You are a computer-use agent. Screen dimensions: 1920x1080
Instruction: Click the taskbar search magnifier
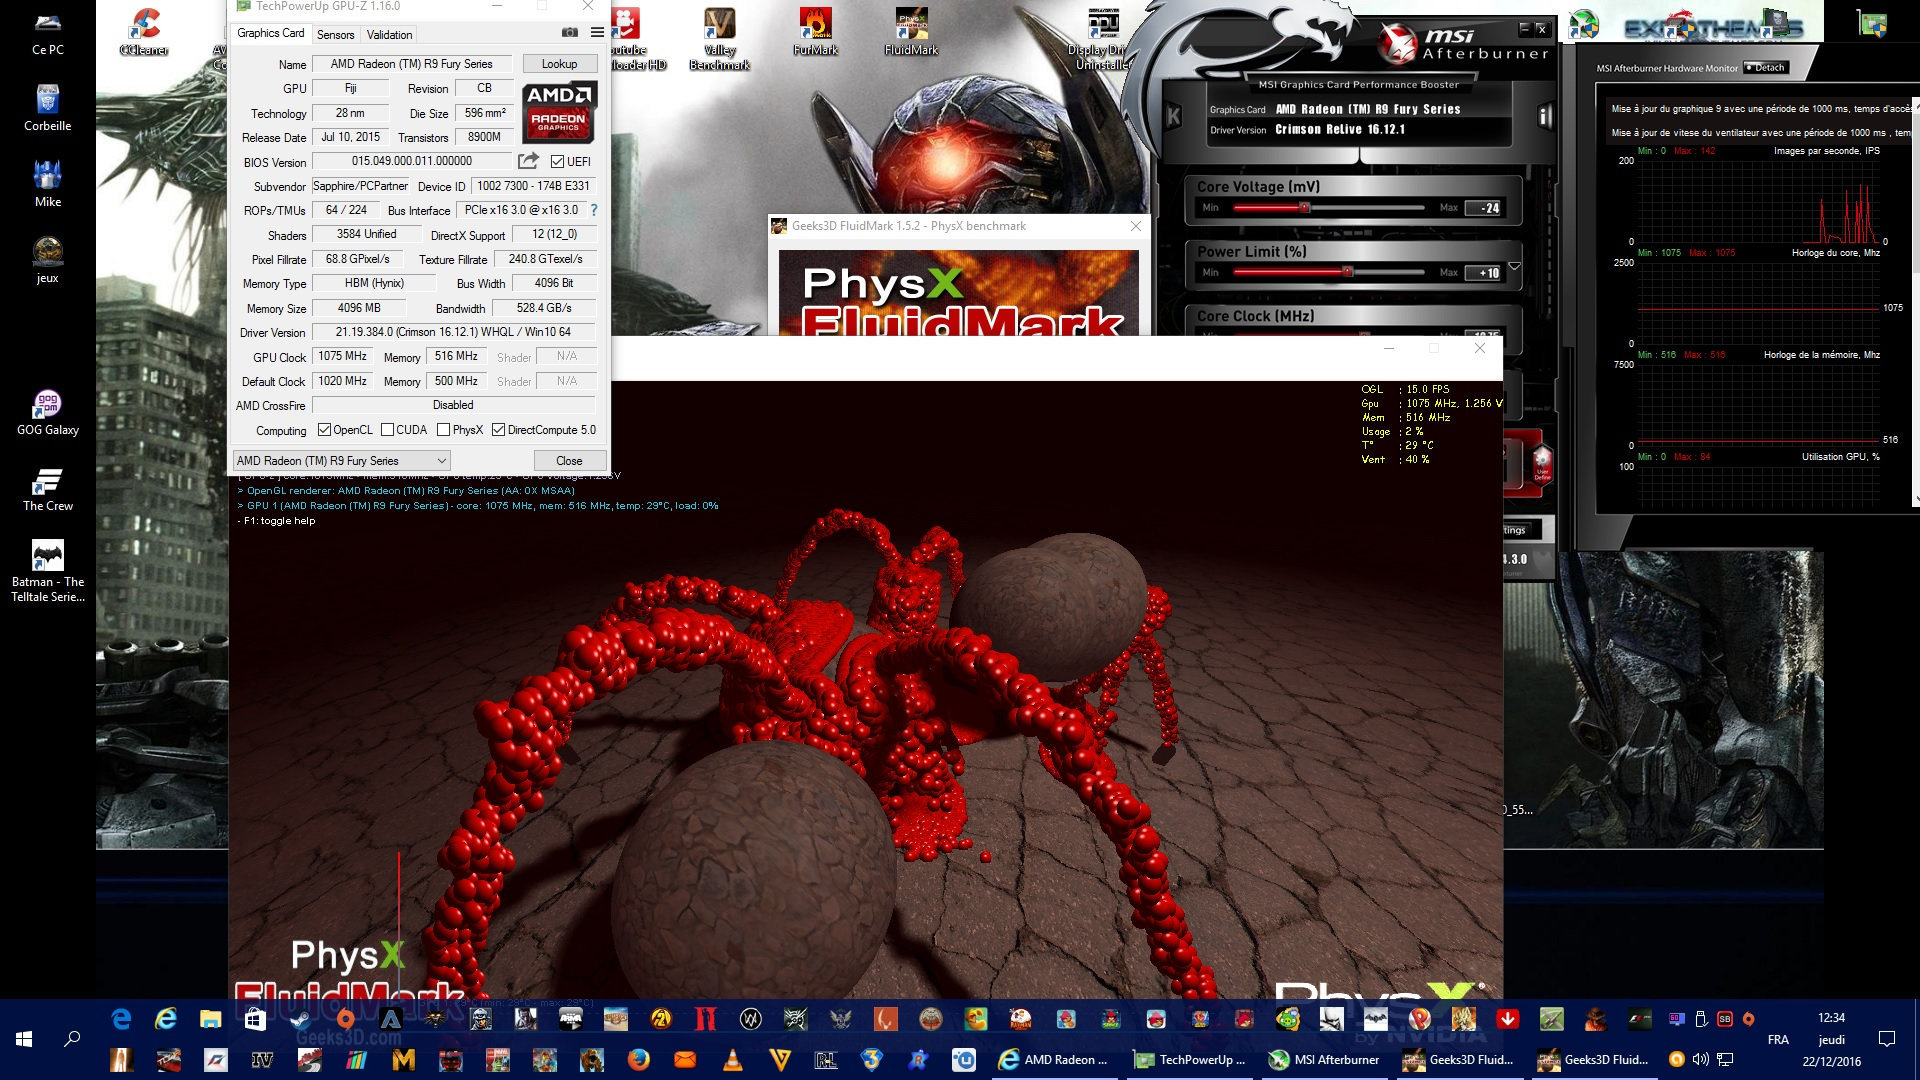[72, 1039]
